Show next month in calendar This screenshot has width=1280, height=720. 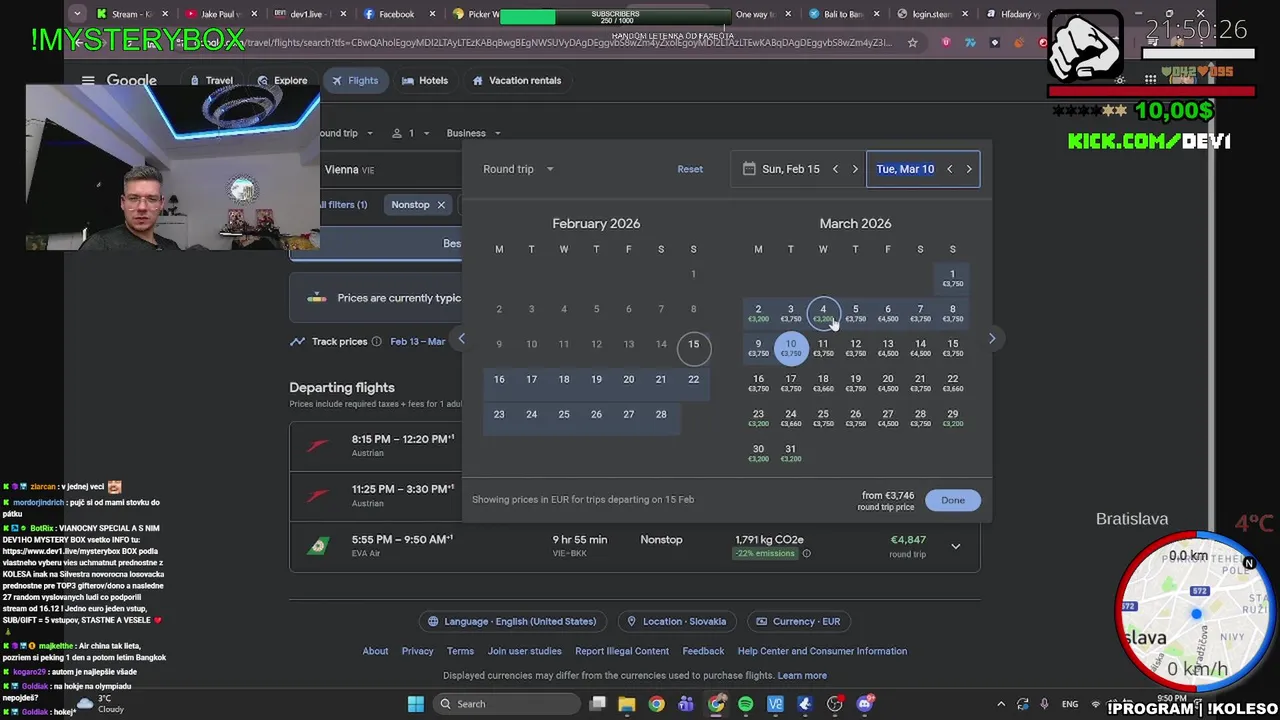click(x=992, y=339)
